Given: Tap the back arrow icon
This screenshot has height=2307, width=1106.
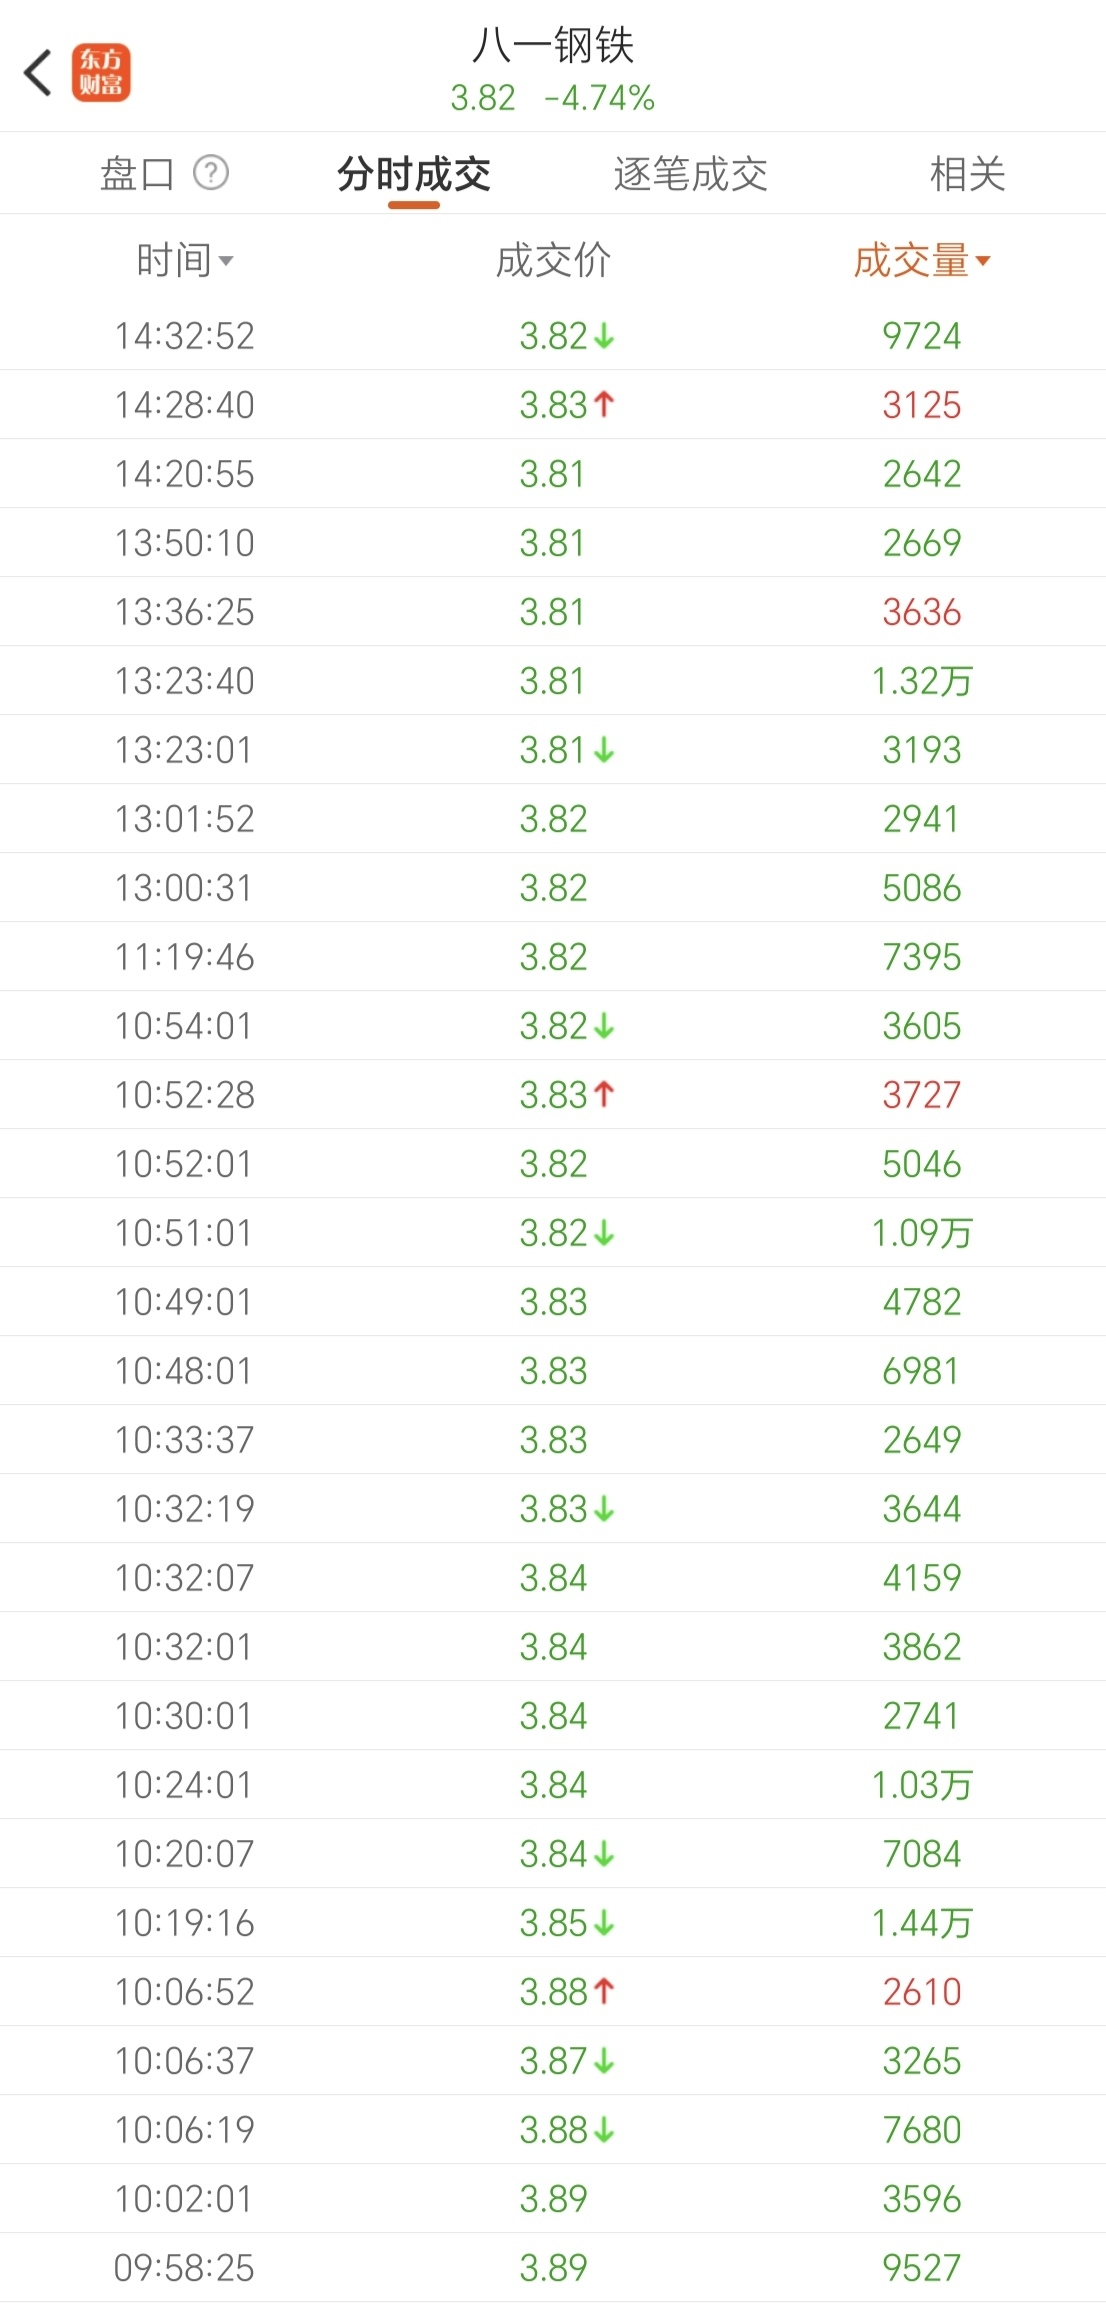Looking at the screenshot, I should click(x=38, y=73).
